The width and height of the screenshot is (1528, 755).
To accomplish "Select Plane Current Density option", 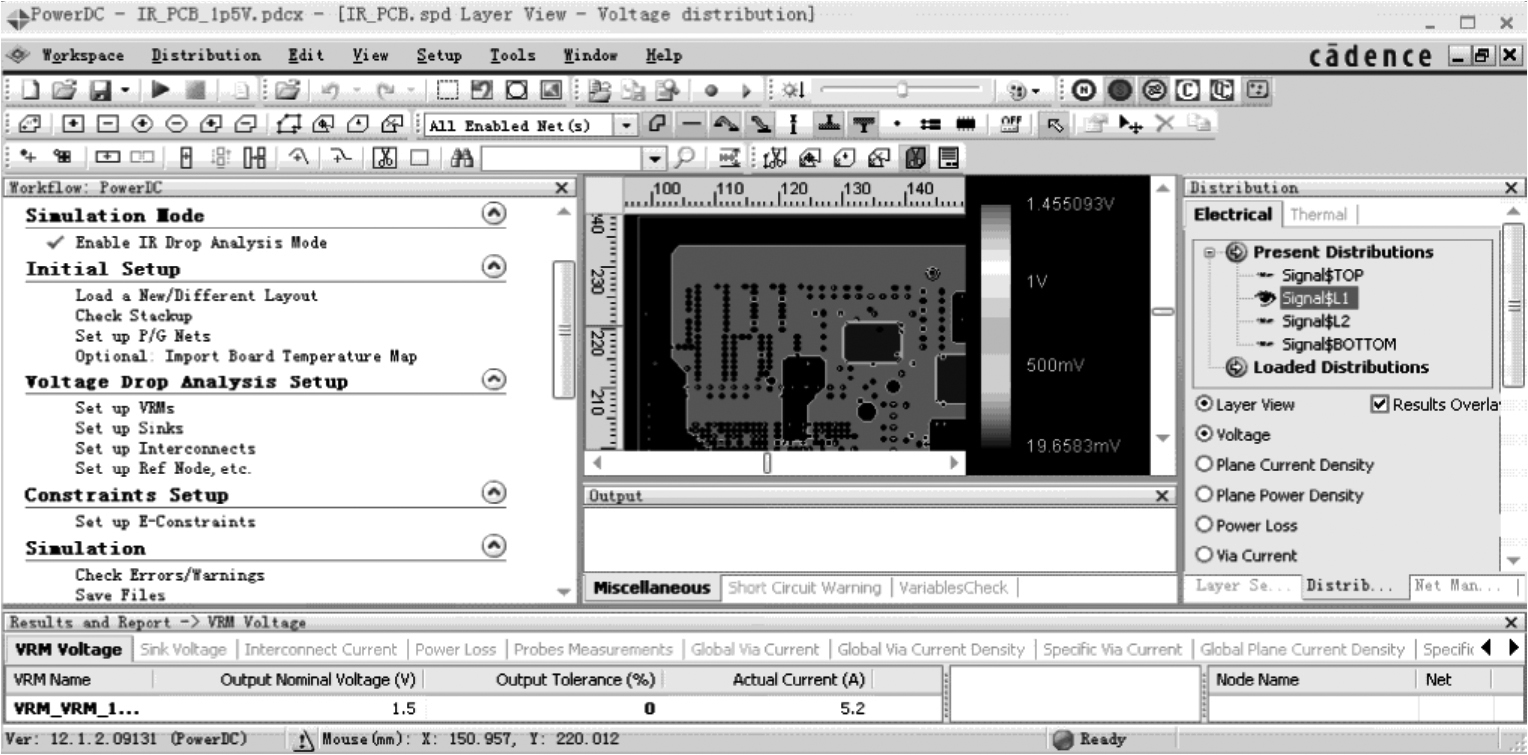I will coord(1203,465).
